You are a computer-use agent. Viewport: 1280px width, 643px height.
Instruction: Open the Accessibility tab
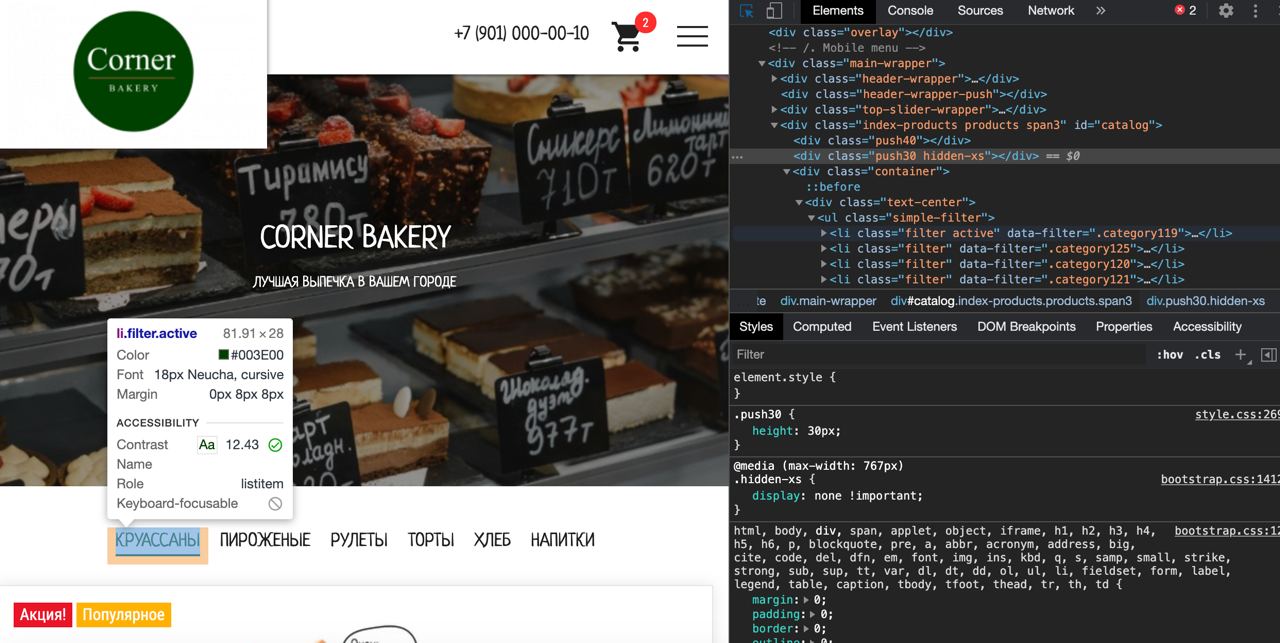(1207, 327)
